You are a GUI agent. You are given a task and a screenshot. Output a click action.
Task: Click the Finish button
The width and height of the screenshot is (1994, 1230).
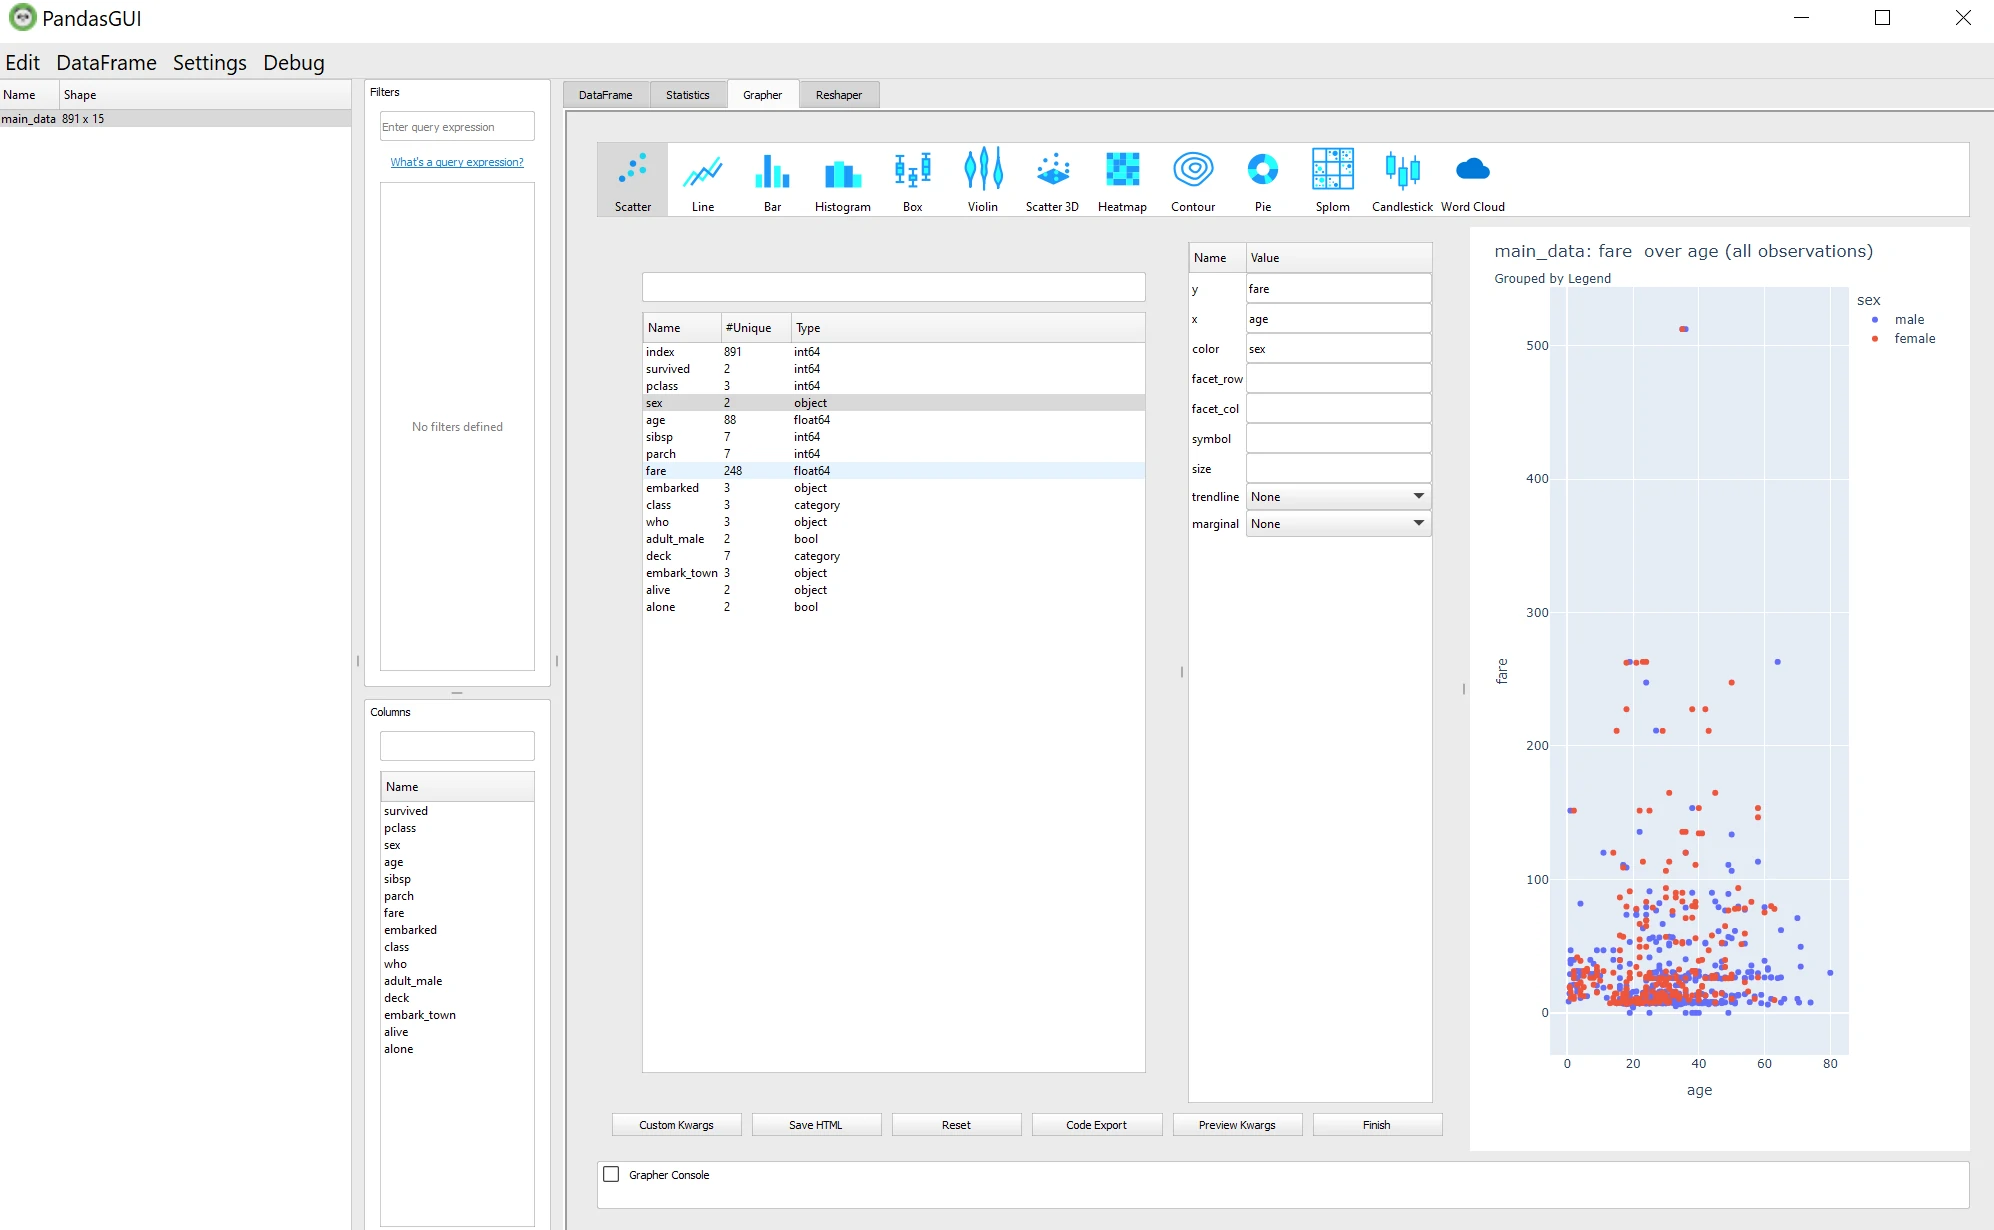click(x=1377, y=1125)
